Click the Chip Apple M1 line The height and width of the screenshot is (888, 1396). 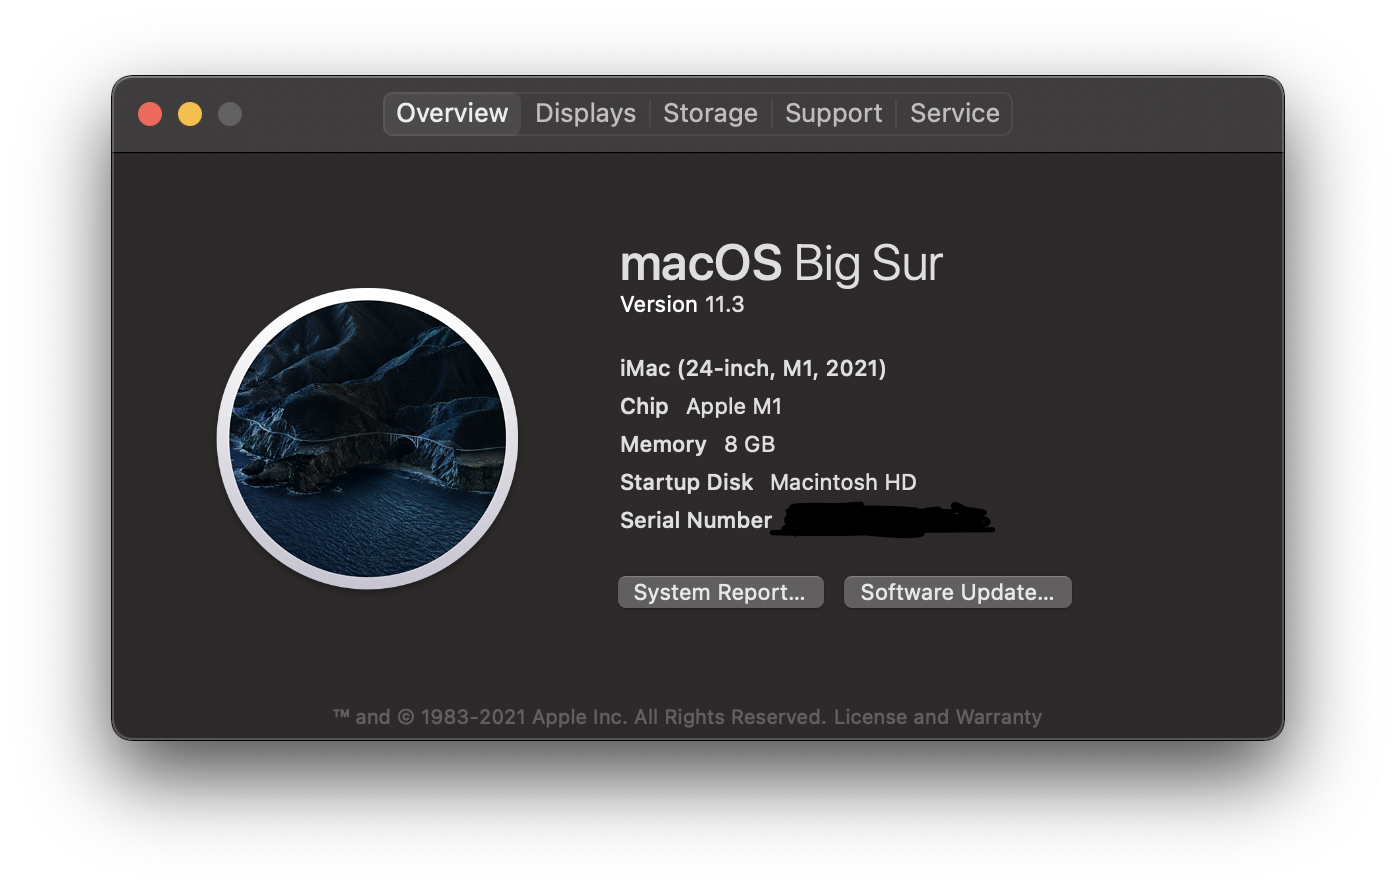coord(701,406)
